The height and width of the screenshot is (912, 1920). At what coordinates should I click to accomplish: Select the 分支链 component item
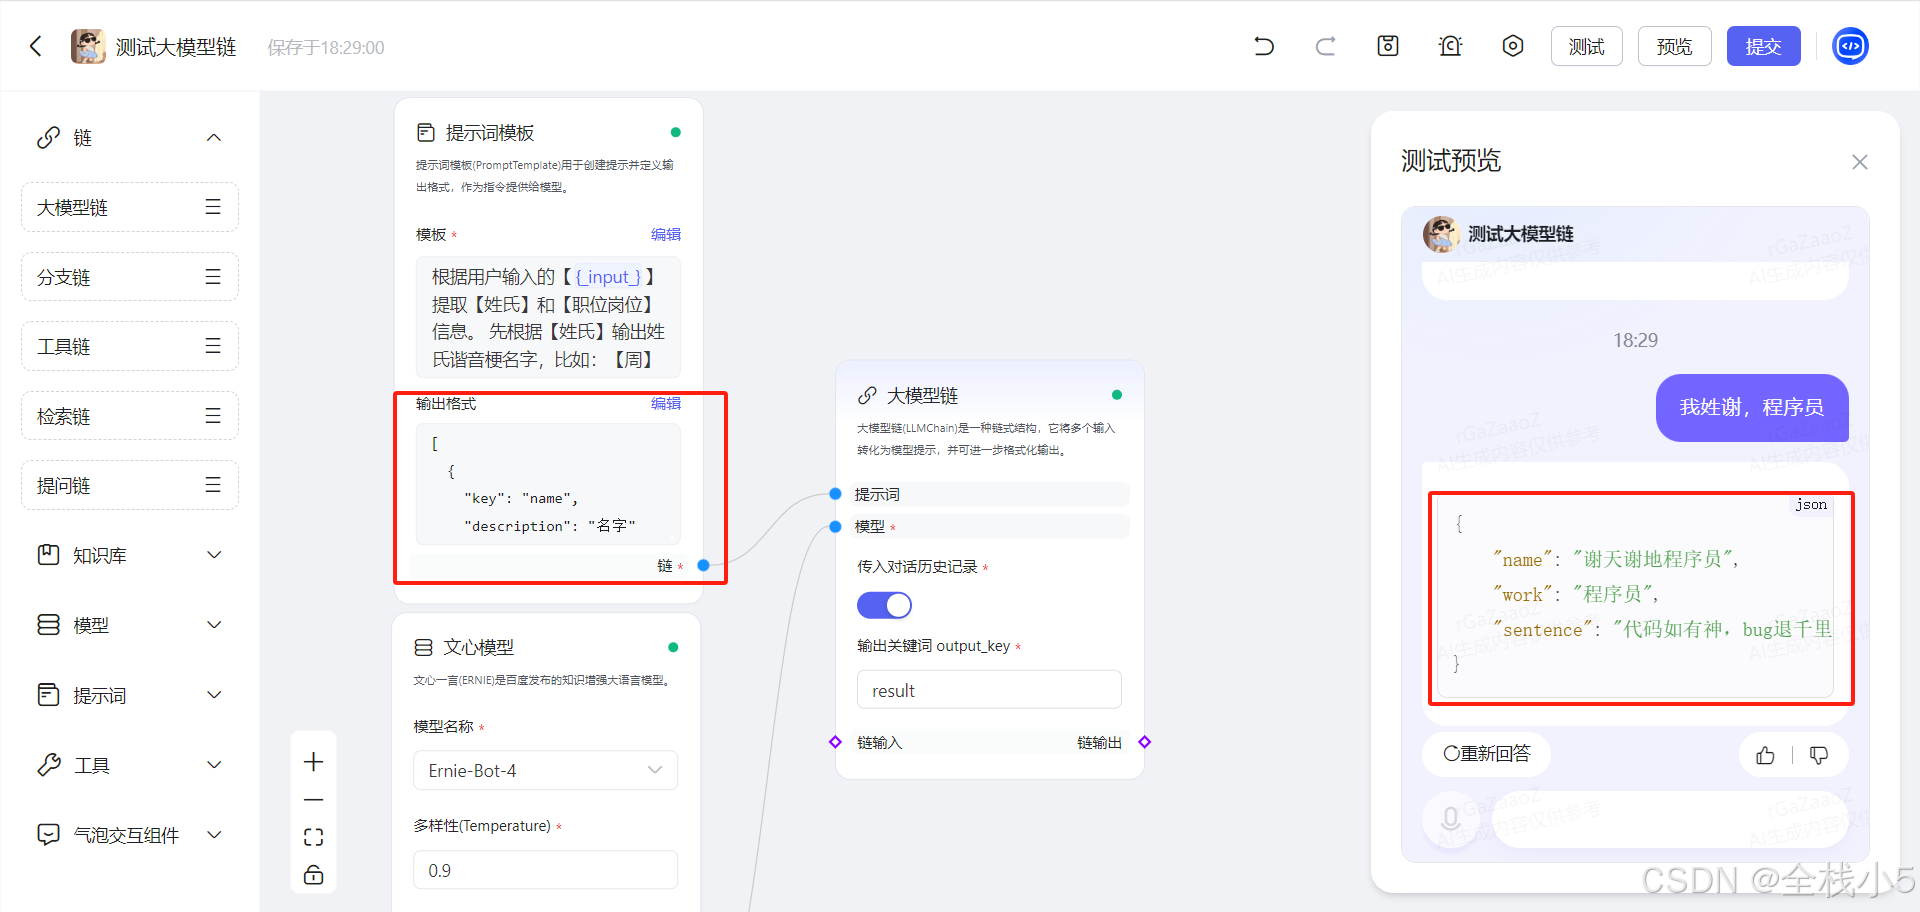pos(130,277)
